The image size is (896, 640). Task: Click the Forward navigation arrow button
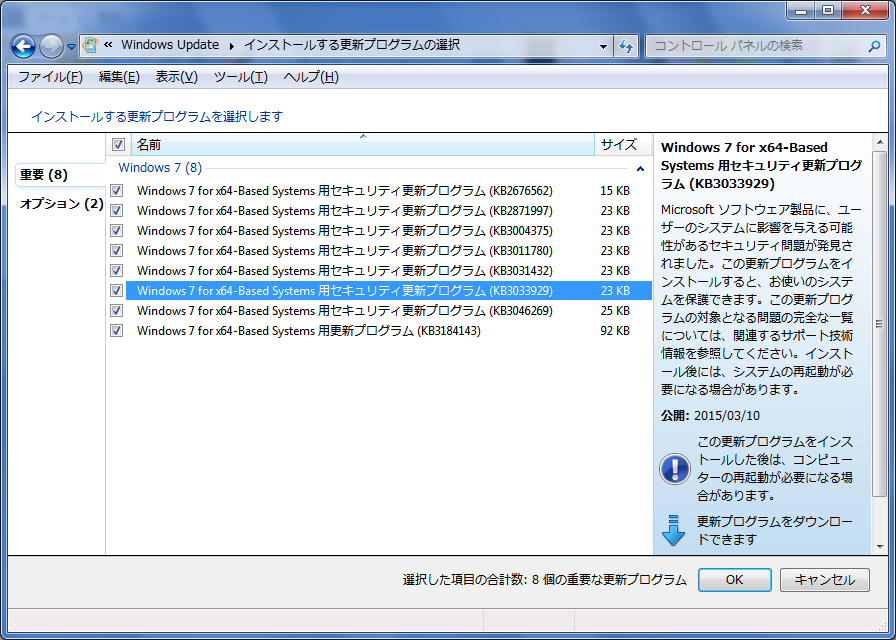tap(51, 46)
